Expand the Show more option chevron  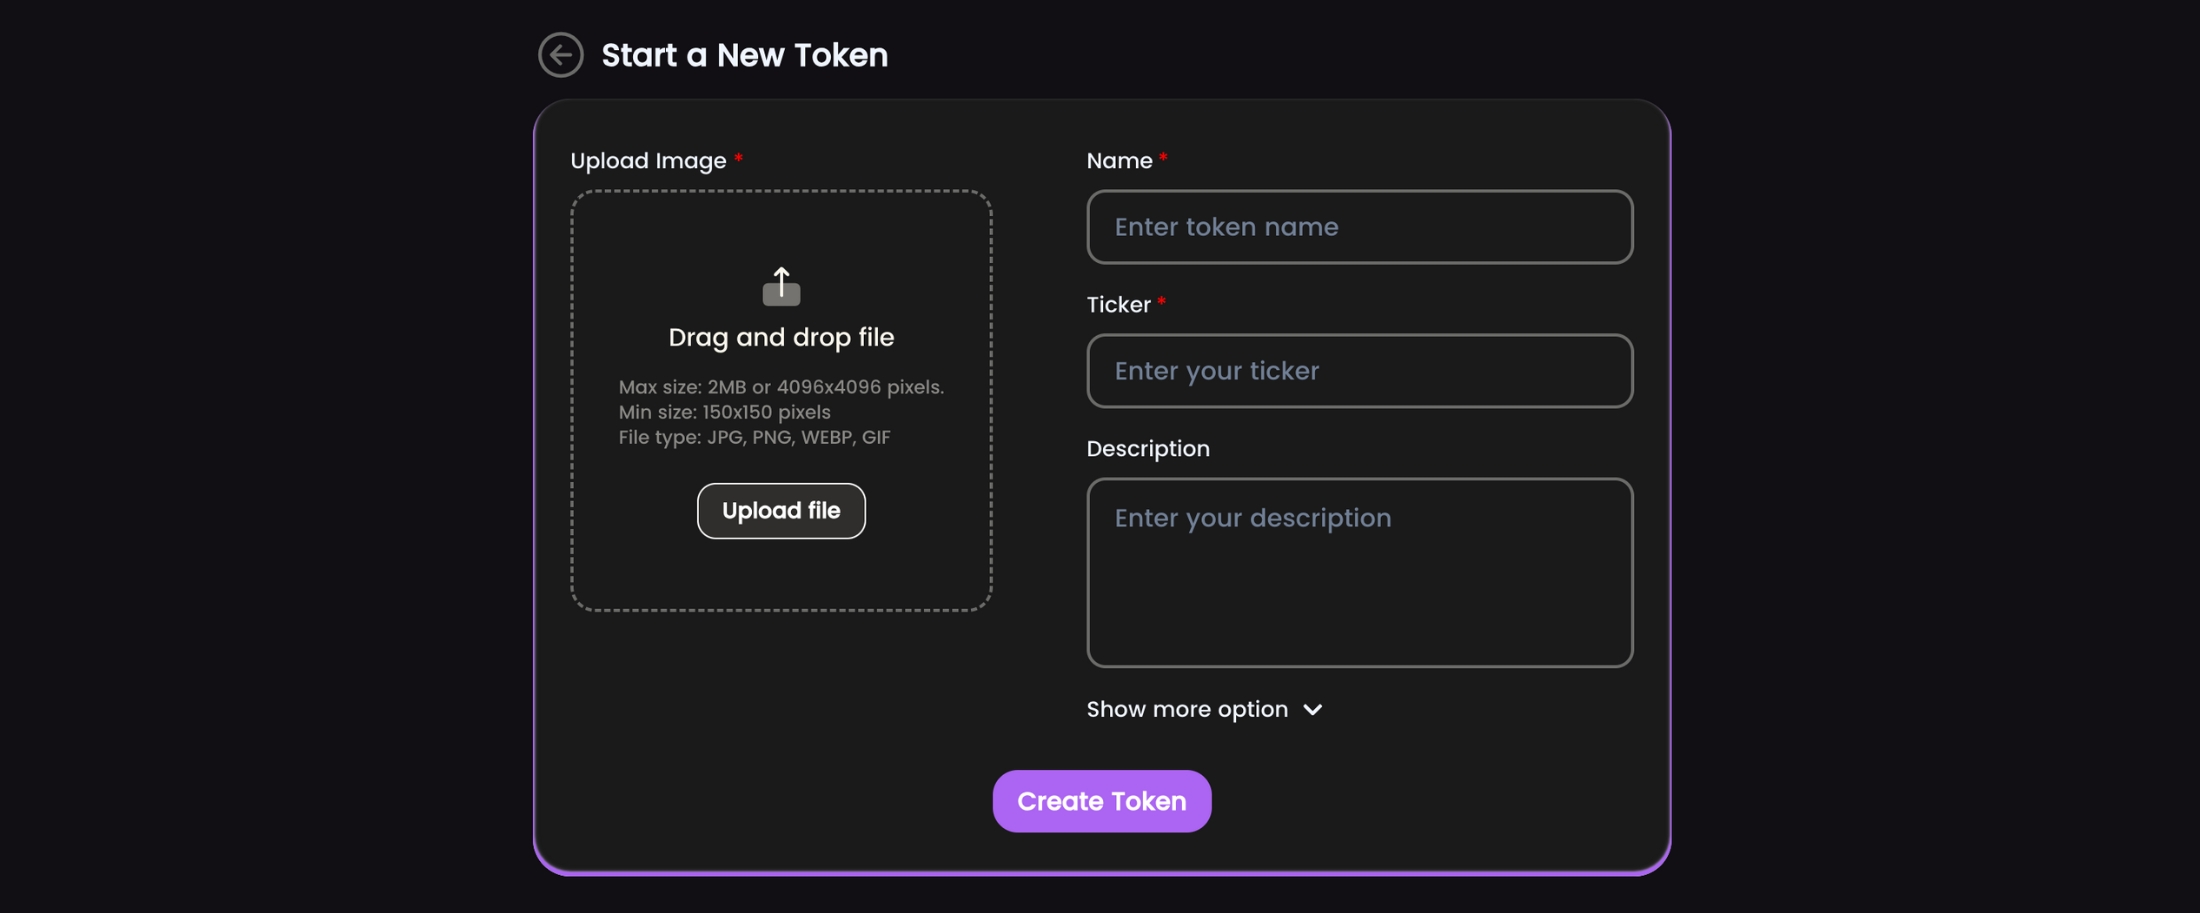click(x=1313, y=710)
